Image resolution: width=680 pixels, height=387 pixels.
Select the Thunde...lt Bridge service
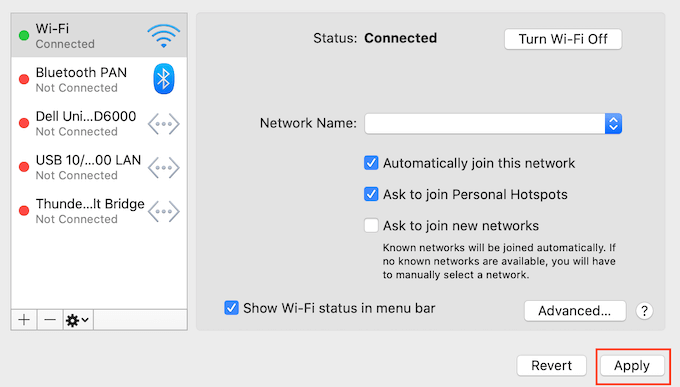99,211
